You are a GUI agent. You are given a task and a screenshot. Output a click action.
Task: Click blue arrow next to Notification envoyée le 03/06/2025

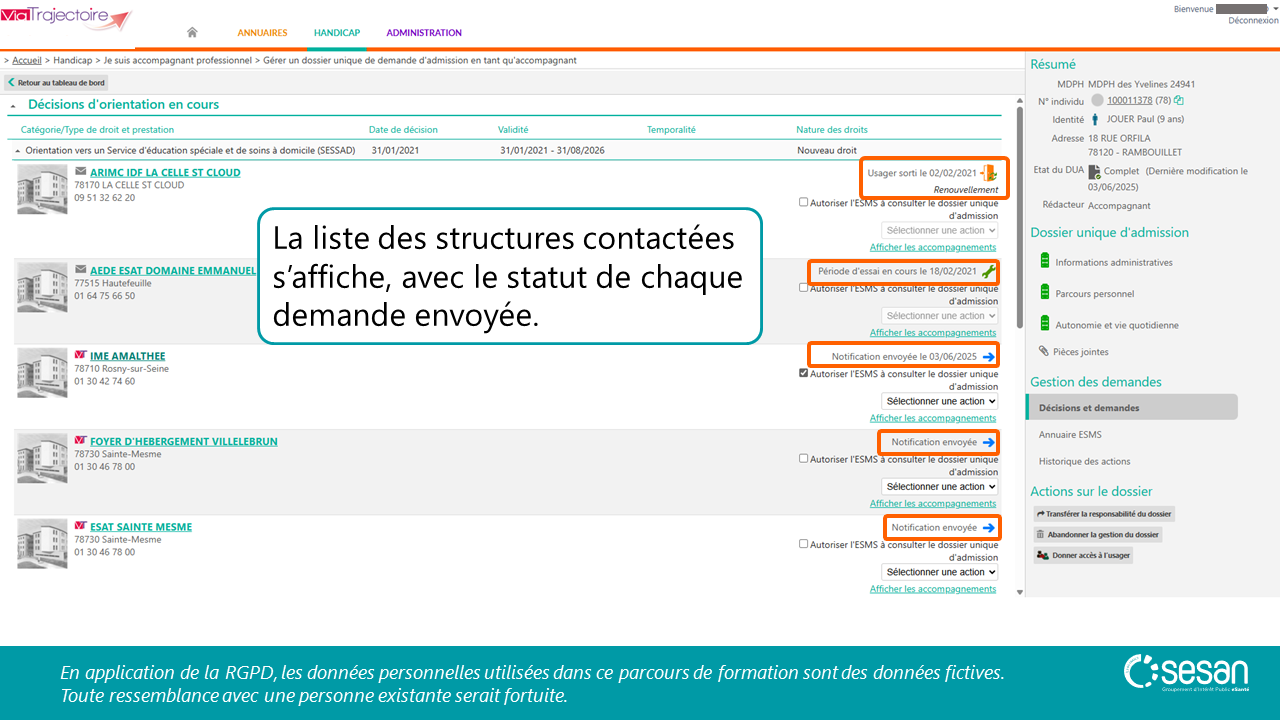[x=989, y=357]
